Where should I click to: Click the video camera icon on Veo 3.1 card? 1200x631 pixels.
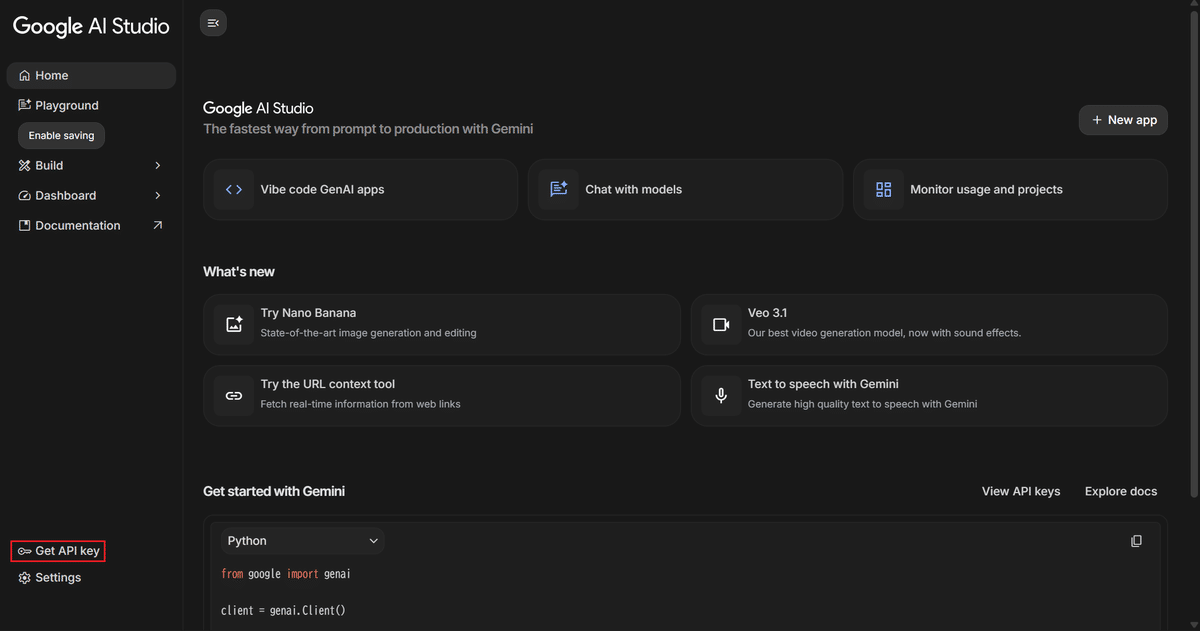721,324
